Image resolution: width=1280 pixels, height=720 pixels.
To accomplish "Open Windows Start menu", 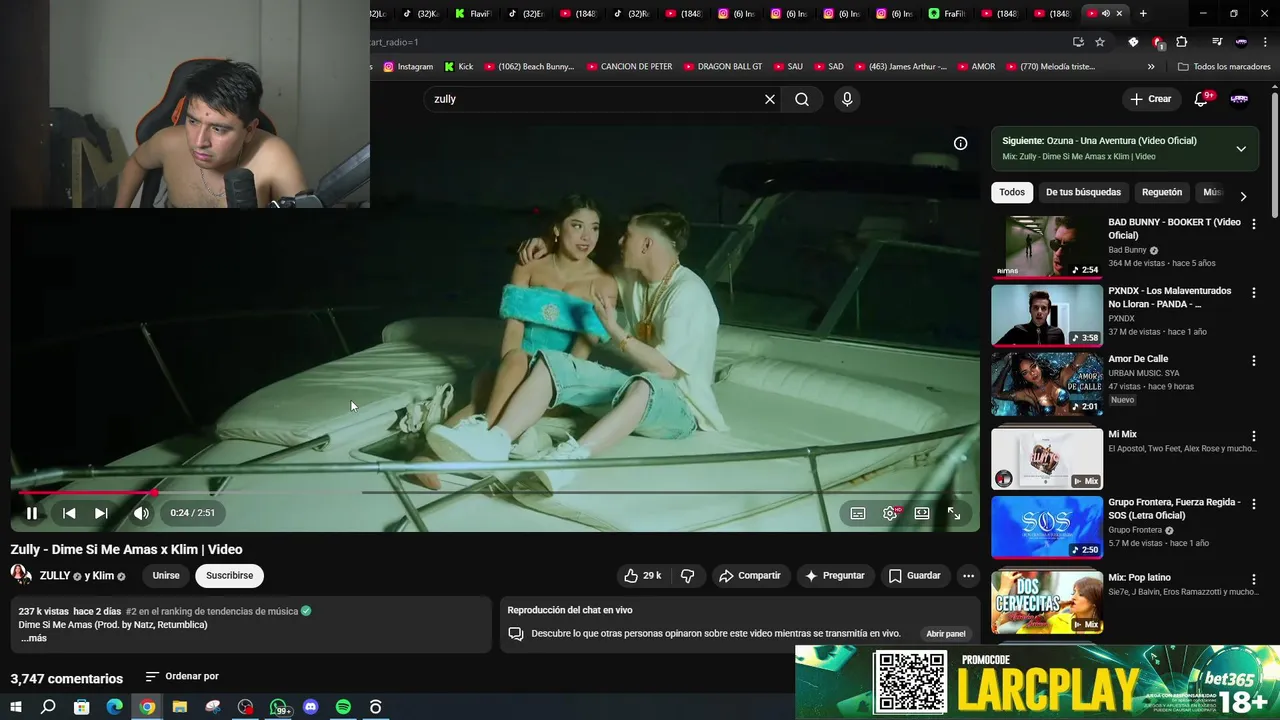I will (15, 707).
